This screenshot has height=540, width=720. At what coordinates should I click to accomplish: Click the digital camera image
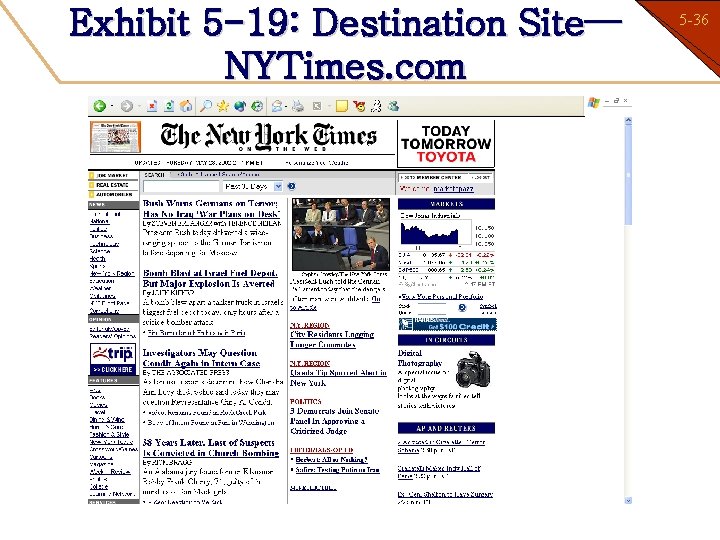coord(473,369)
